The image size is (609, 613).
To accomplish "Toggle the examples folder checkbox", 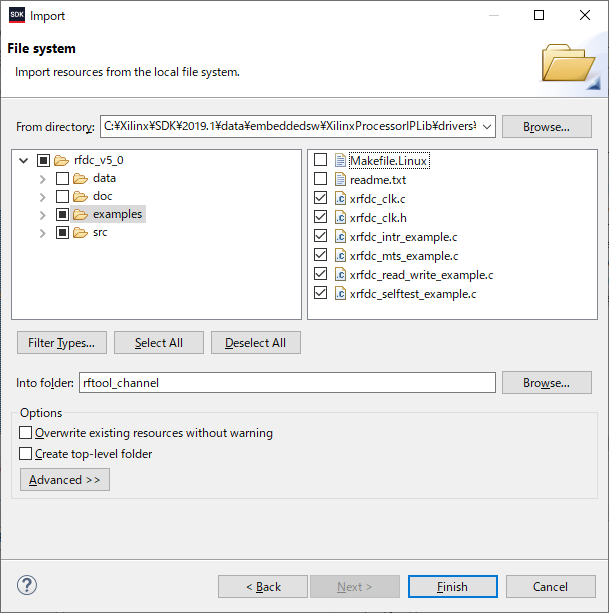I will point(63,214).
